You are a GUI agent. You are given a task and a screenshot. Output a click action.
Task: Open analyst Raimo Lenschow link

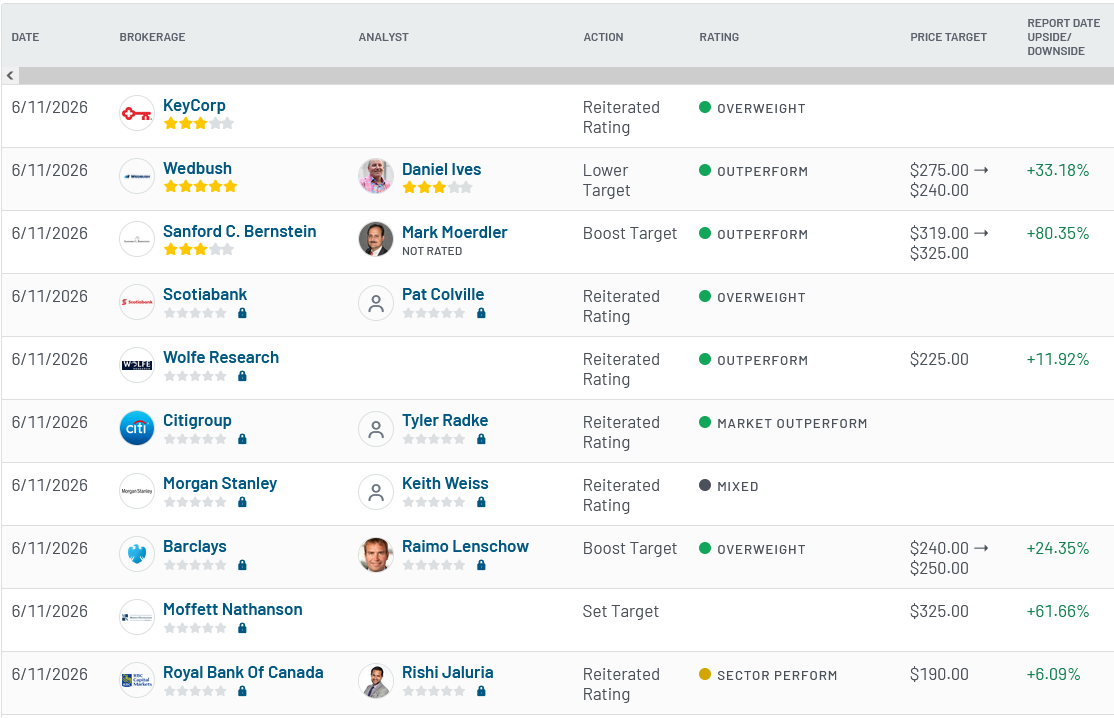pyautogui.click(x=465, y=546)
